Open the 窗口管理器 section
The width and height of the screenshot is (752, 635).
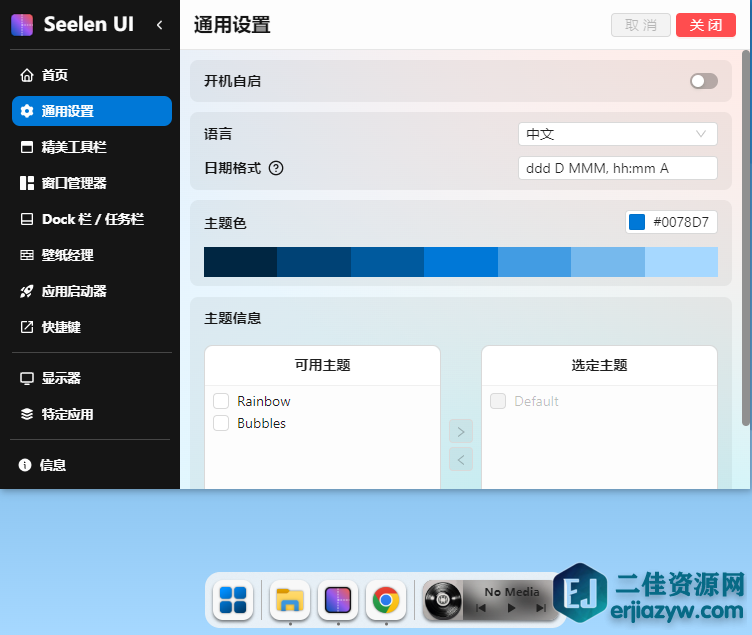click(x=92, y=183)
